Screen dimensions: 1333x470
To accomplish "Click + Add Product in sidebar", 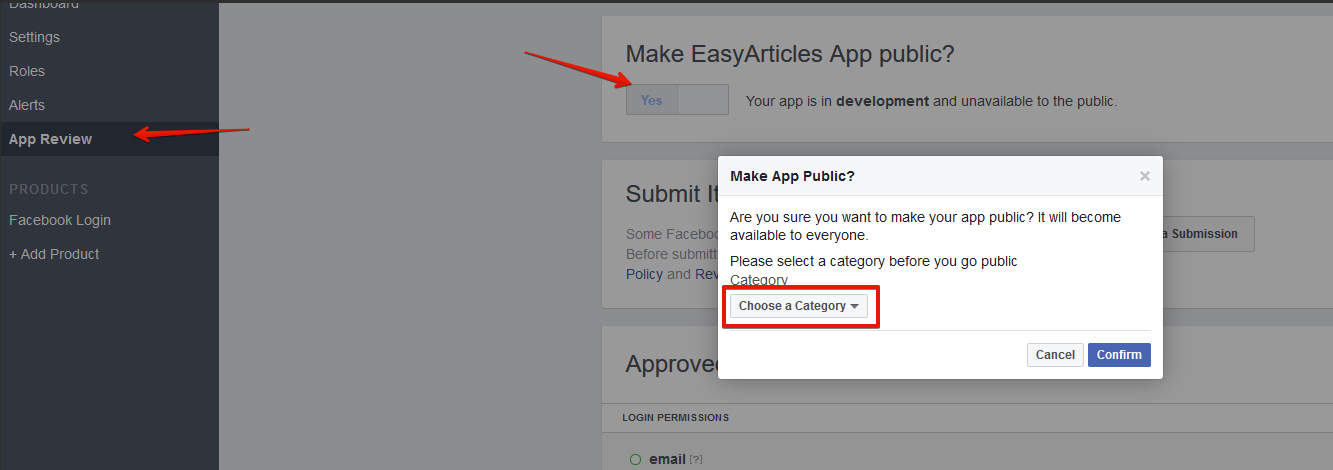I will [54, 254].
